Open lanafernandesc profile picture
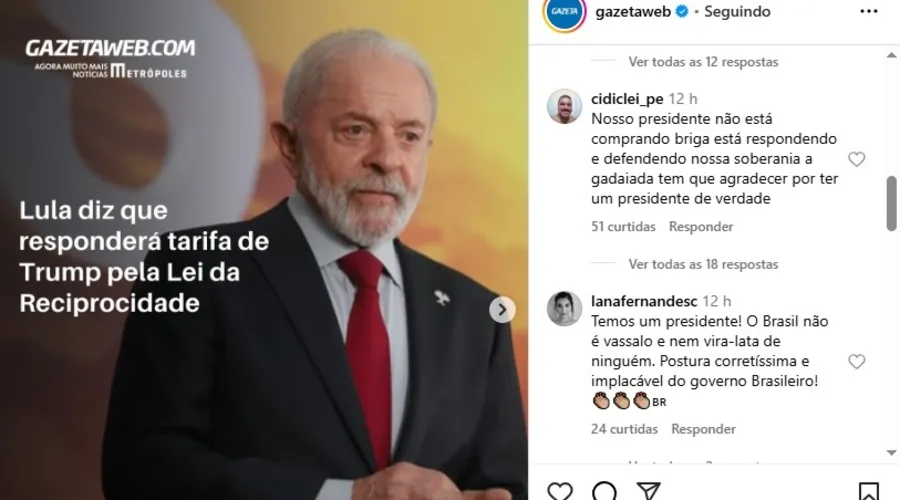The width and height of the screenshot is (900, 500). click(564, 308)
